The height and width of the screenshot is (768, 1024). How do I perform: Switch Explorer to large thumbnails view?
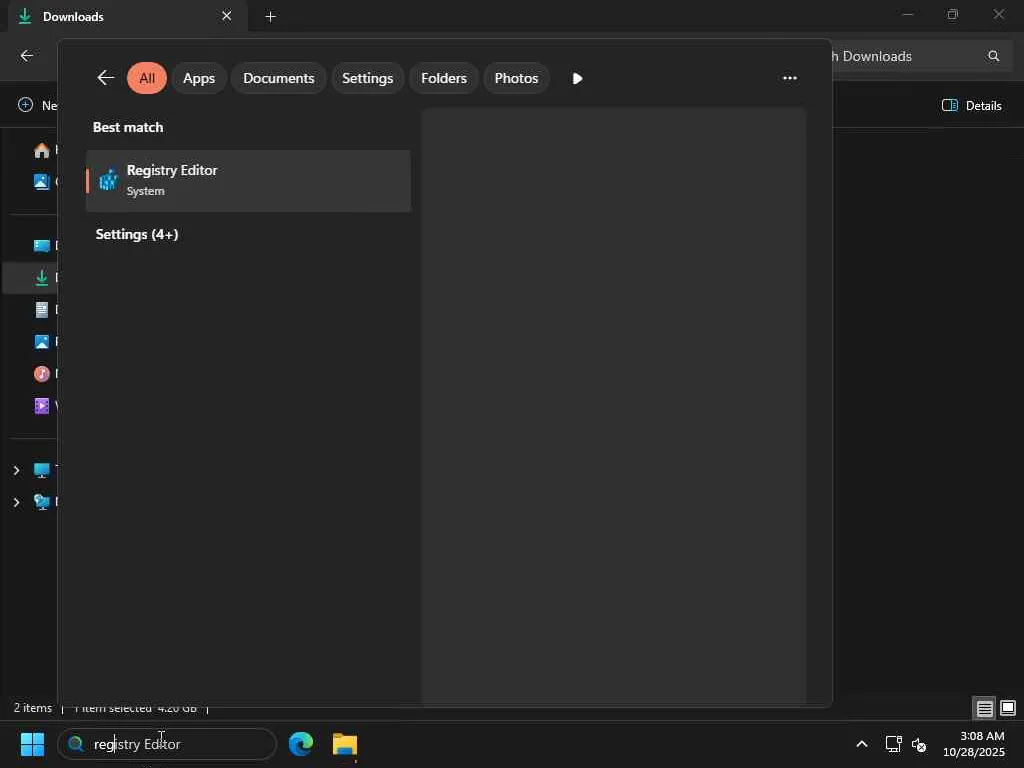tap(1008, 708)
